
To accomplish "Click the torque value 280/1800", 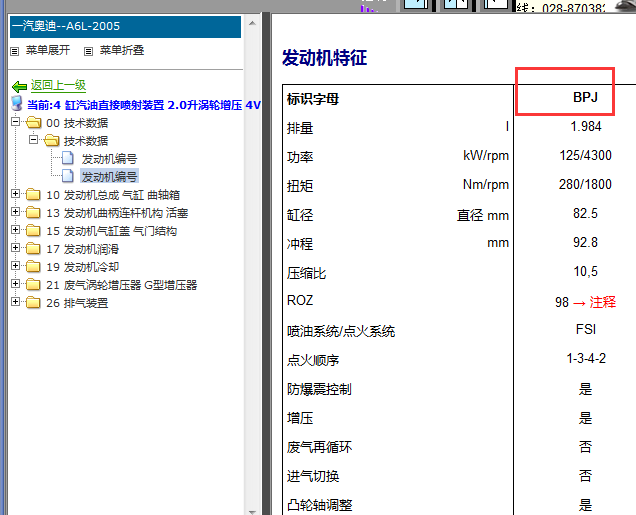I will [585, 185].
